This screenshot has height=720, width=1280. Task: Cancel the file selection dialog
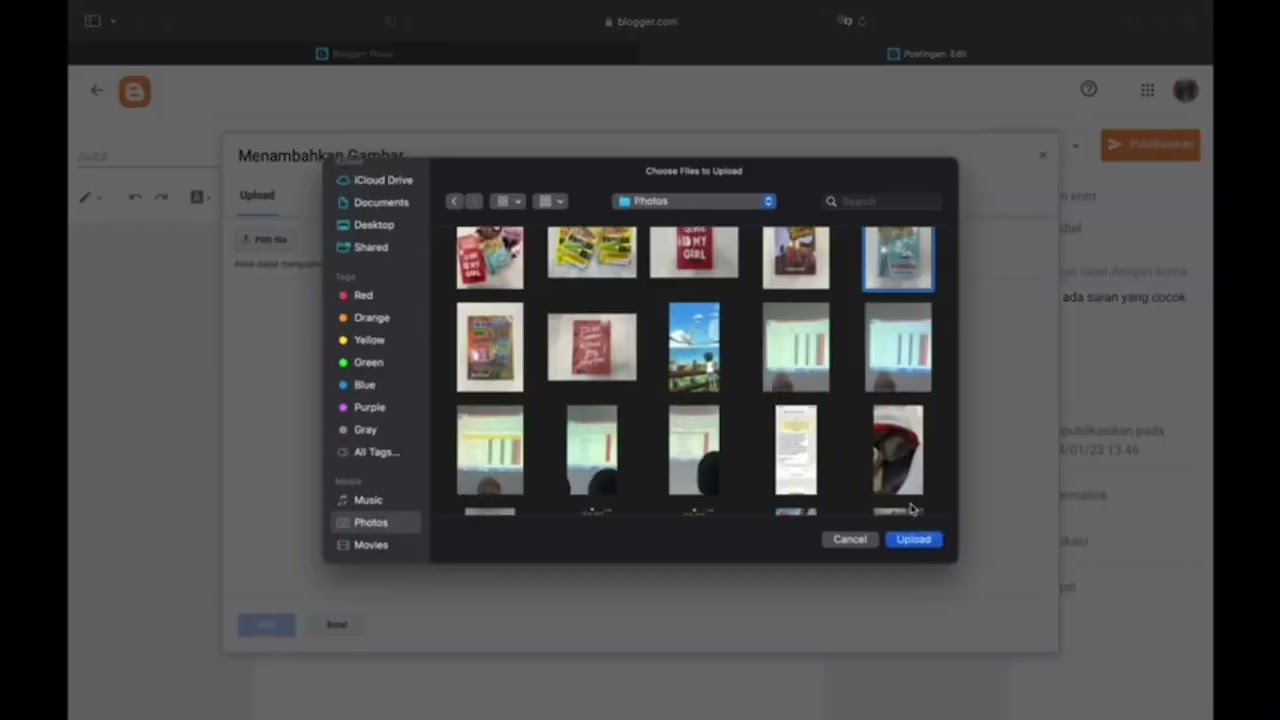click(x=850, y=539)
